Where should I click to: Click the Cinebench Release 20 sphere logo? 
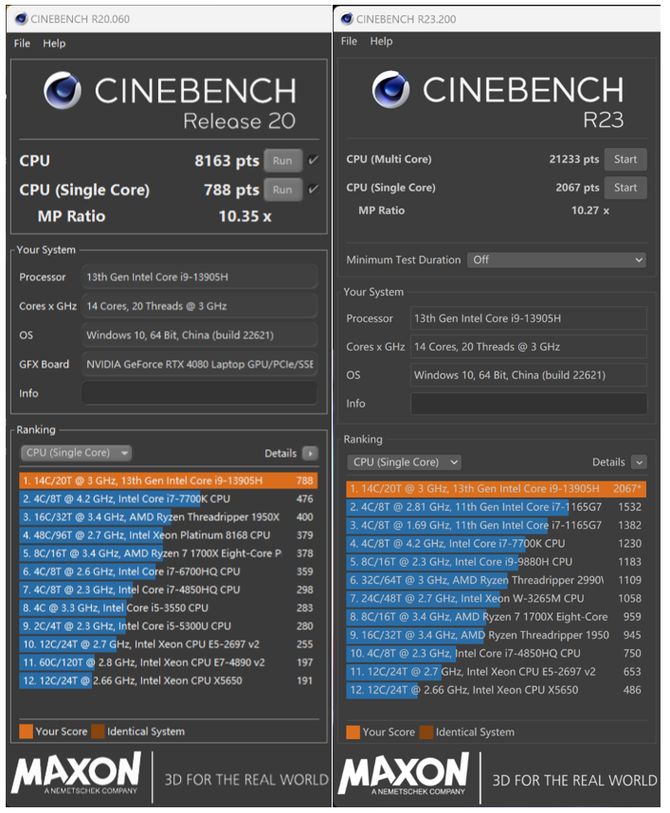[x=62, y=90]
